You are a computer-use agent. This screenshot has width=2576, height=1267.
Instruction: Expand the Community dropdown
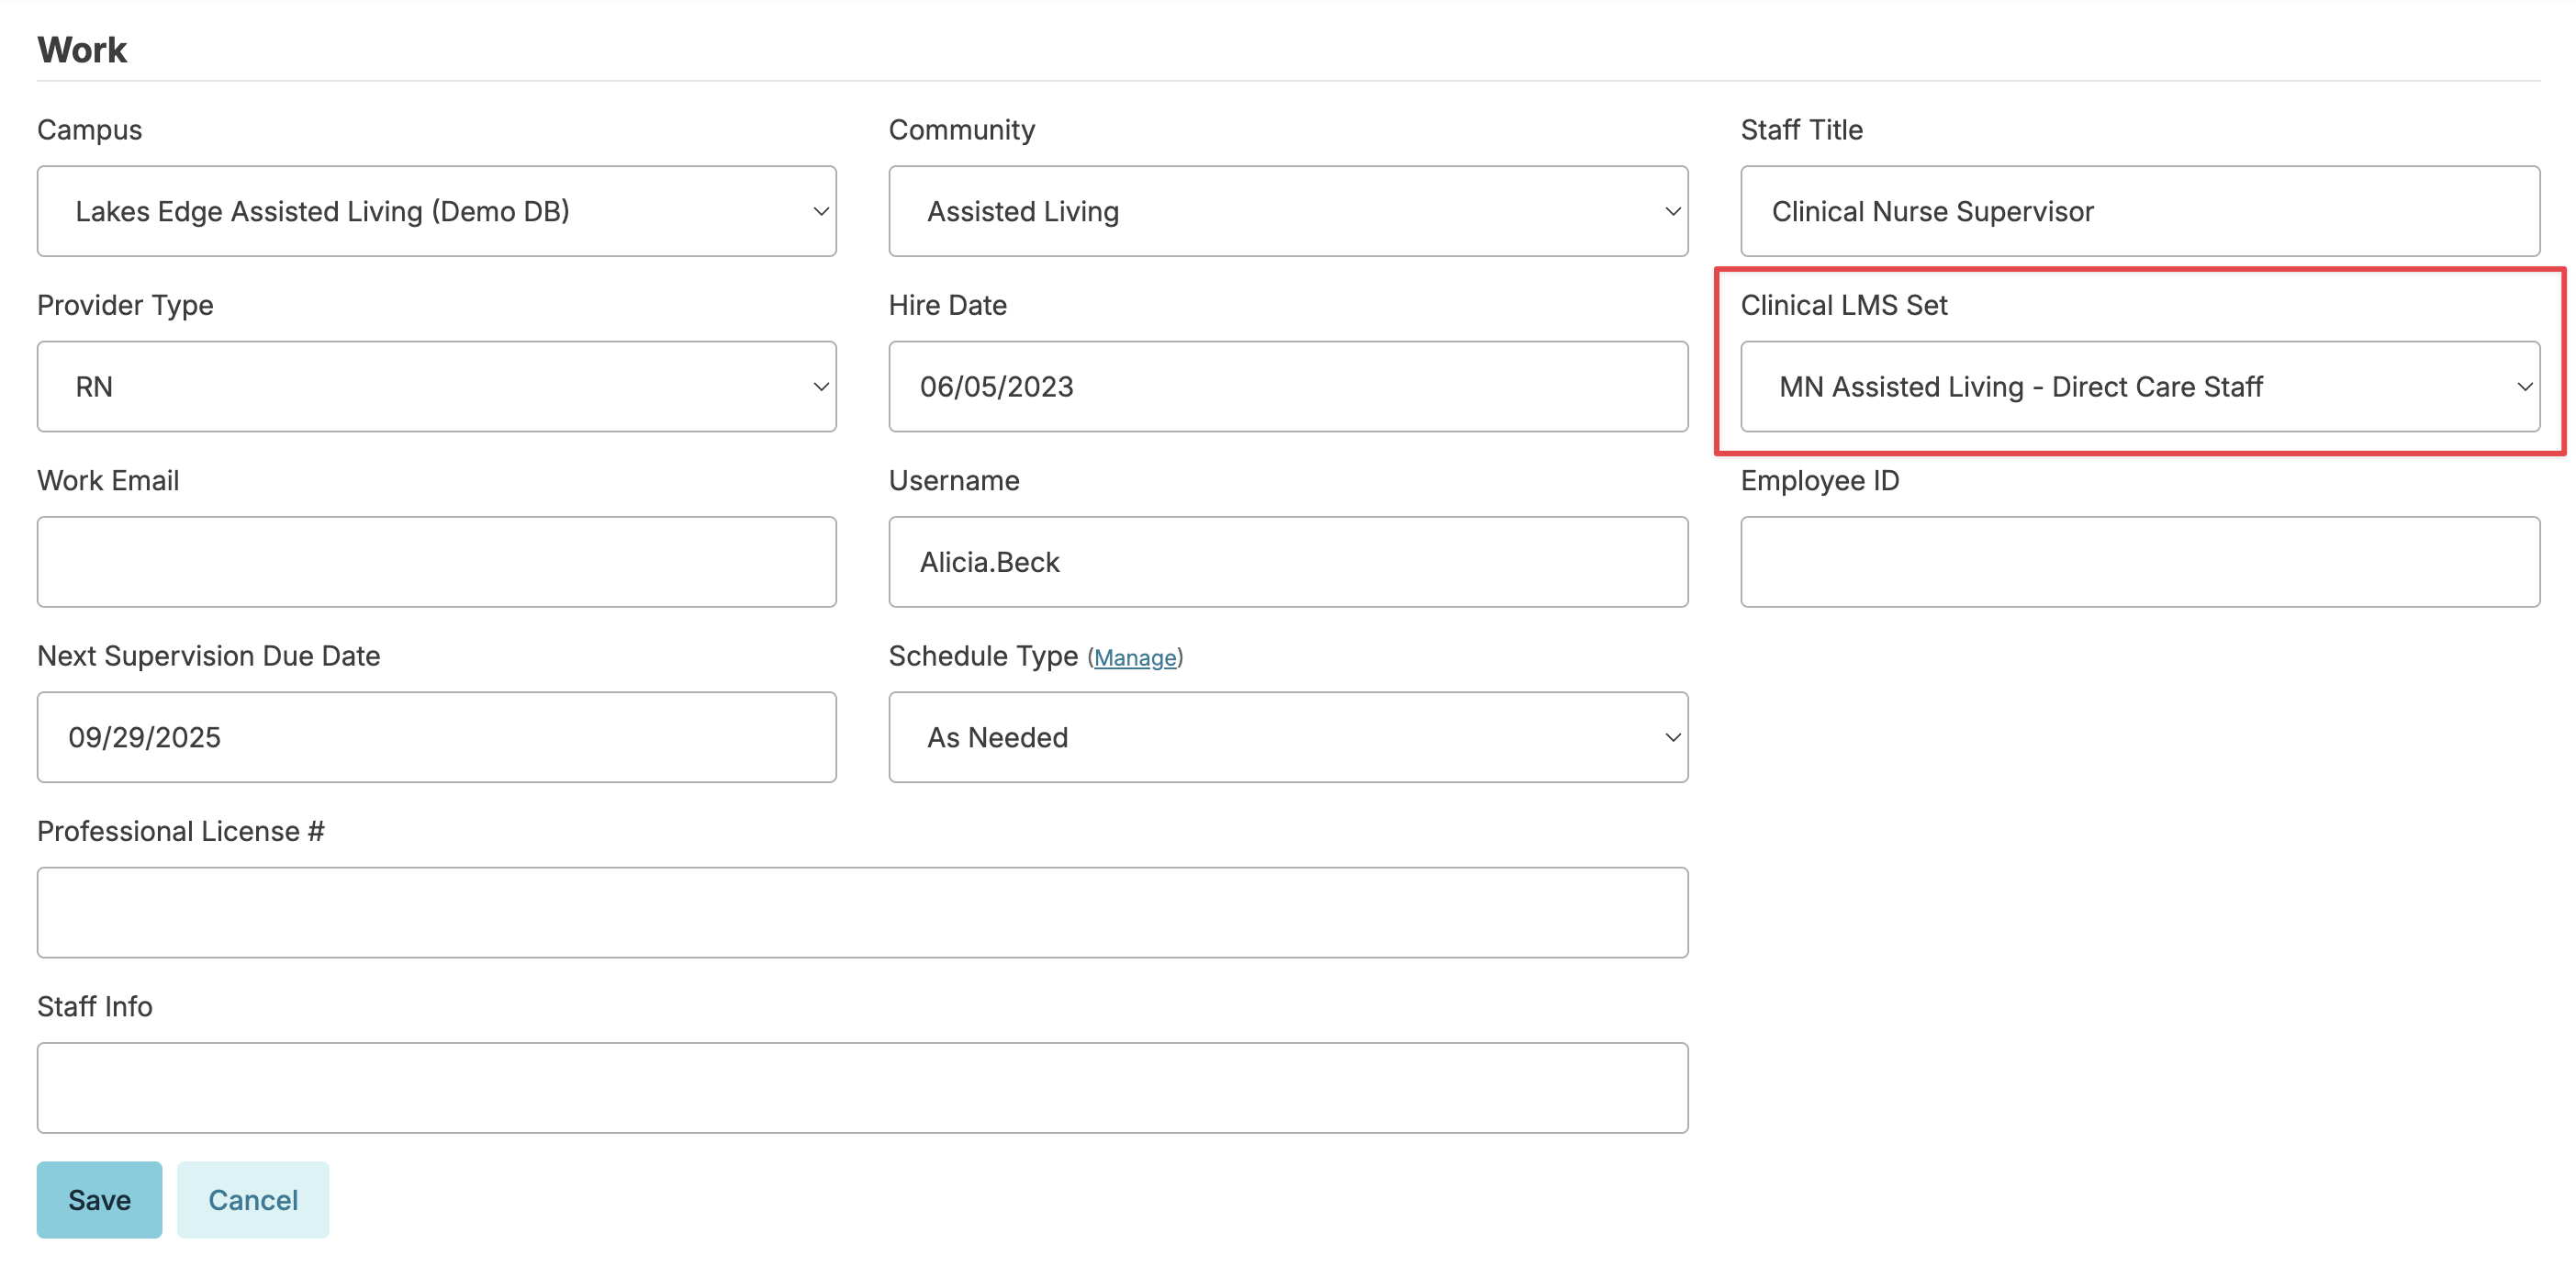click(1287, 211)
